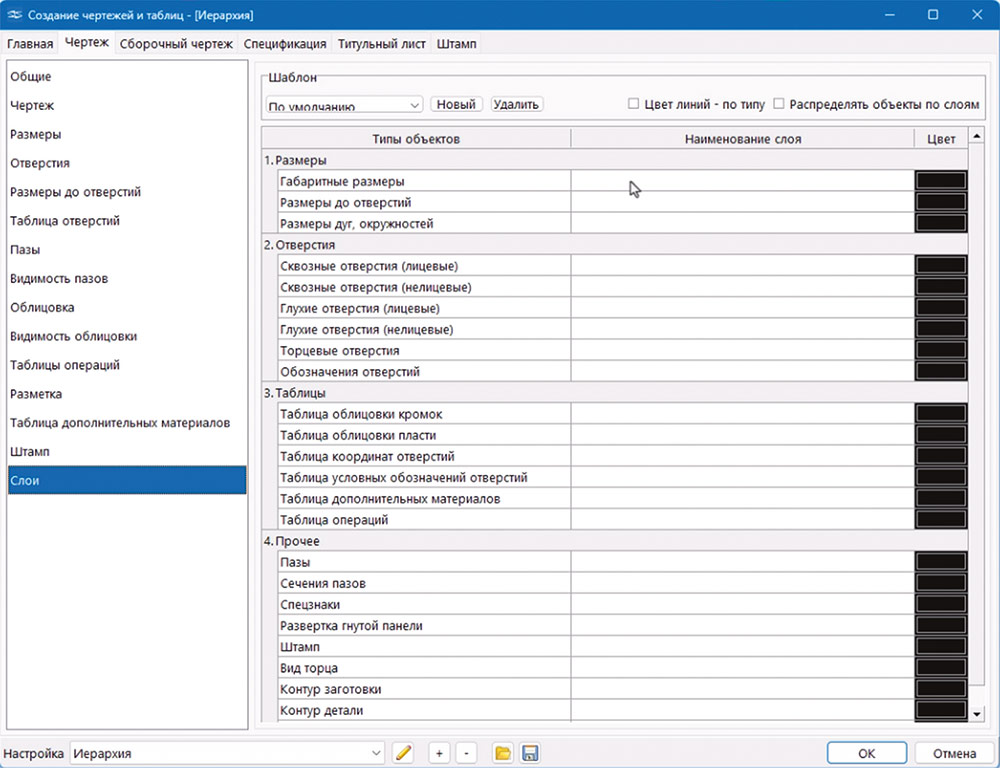Confirm the dialog with the OK button
1000x768 pixels.
point(867,753)
